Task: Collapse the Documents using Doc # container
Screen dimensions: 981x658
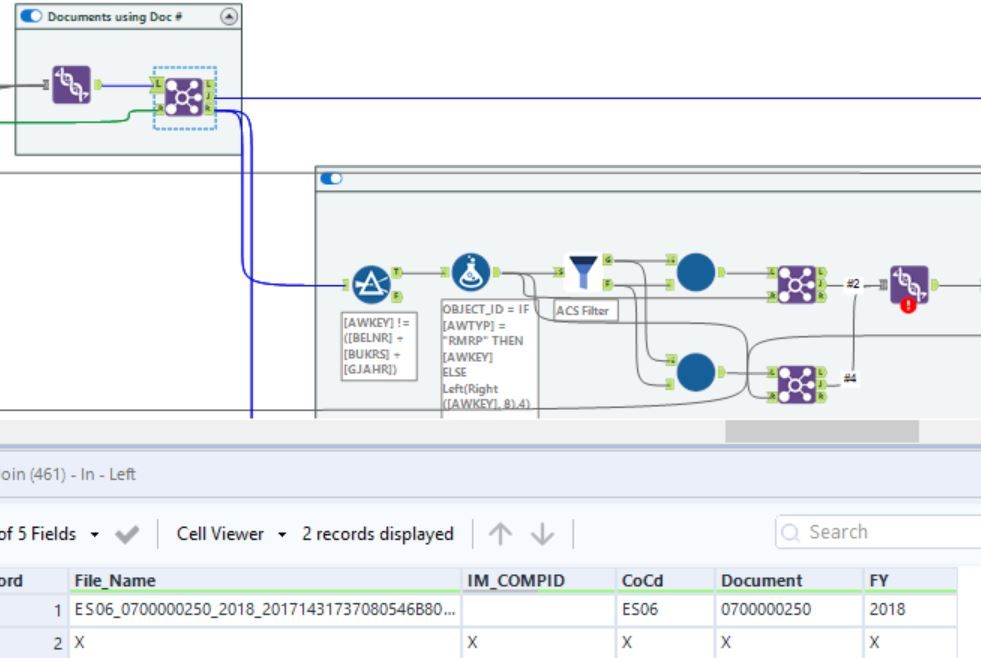Action: tap(229, 16)
